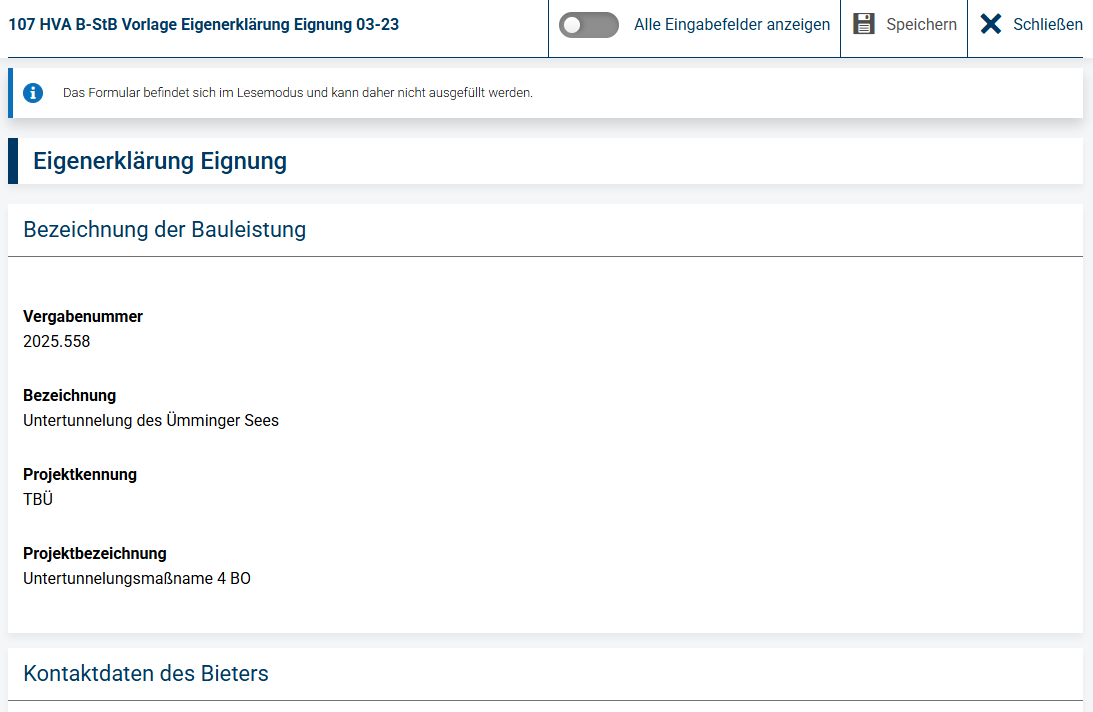Screen dimensions: 1093x712
Task: Select the Bezeichnung der Bauleistung section header
Action: coord(165,229)
